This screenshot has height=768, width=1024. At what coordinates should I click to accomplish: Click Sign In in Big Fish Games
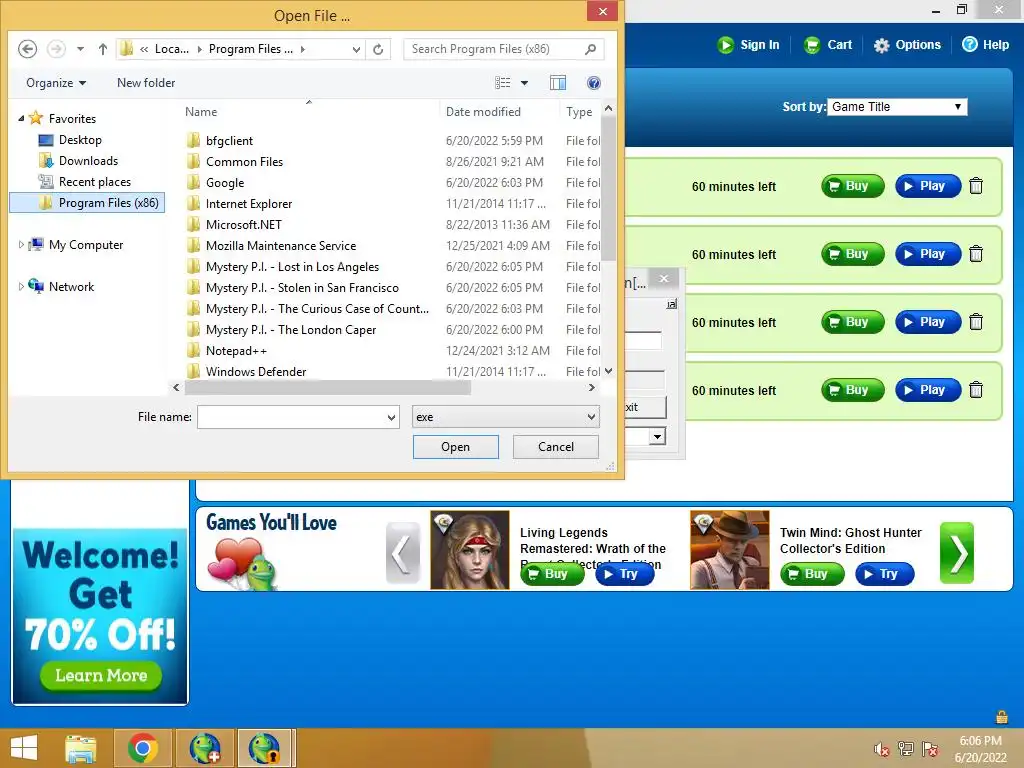pyautogui.click(x=748, y=45)
